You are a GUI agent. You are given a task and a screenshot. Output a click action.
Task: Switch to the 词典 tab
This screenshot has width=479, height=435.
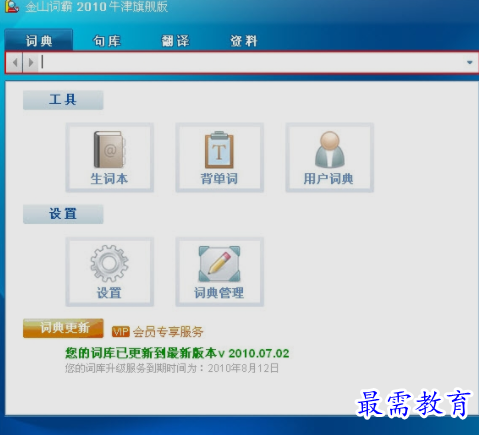tap(39, 41)
